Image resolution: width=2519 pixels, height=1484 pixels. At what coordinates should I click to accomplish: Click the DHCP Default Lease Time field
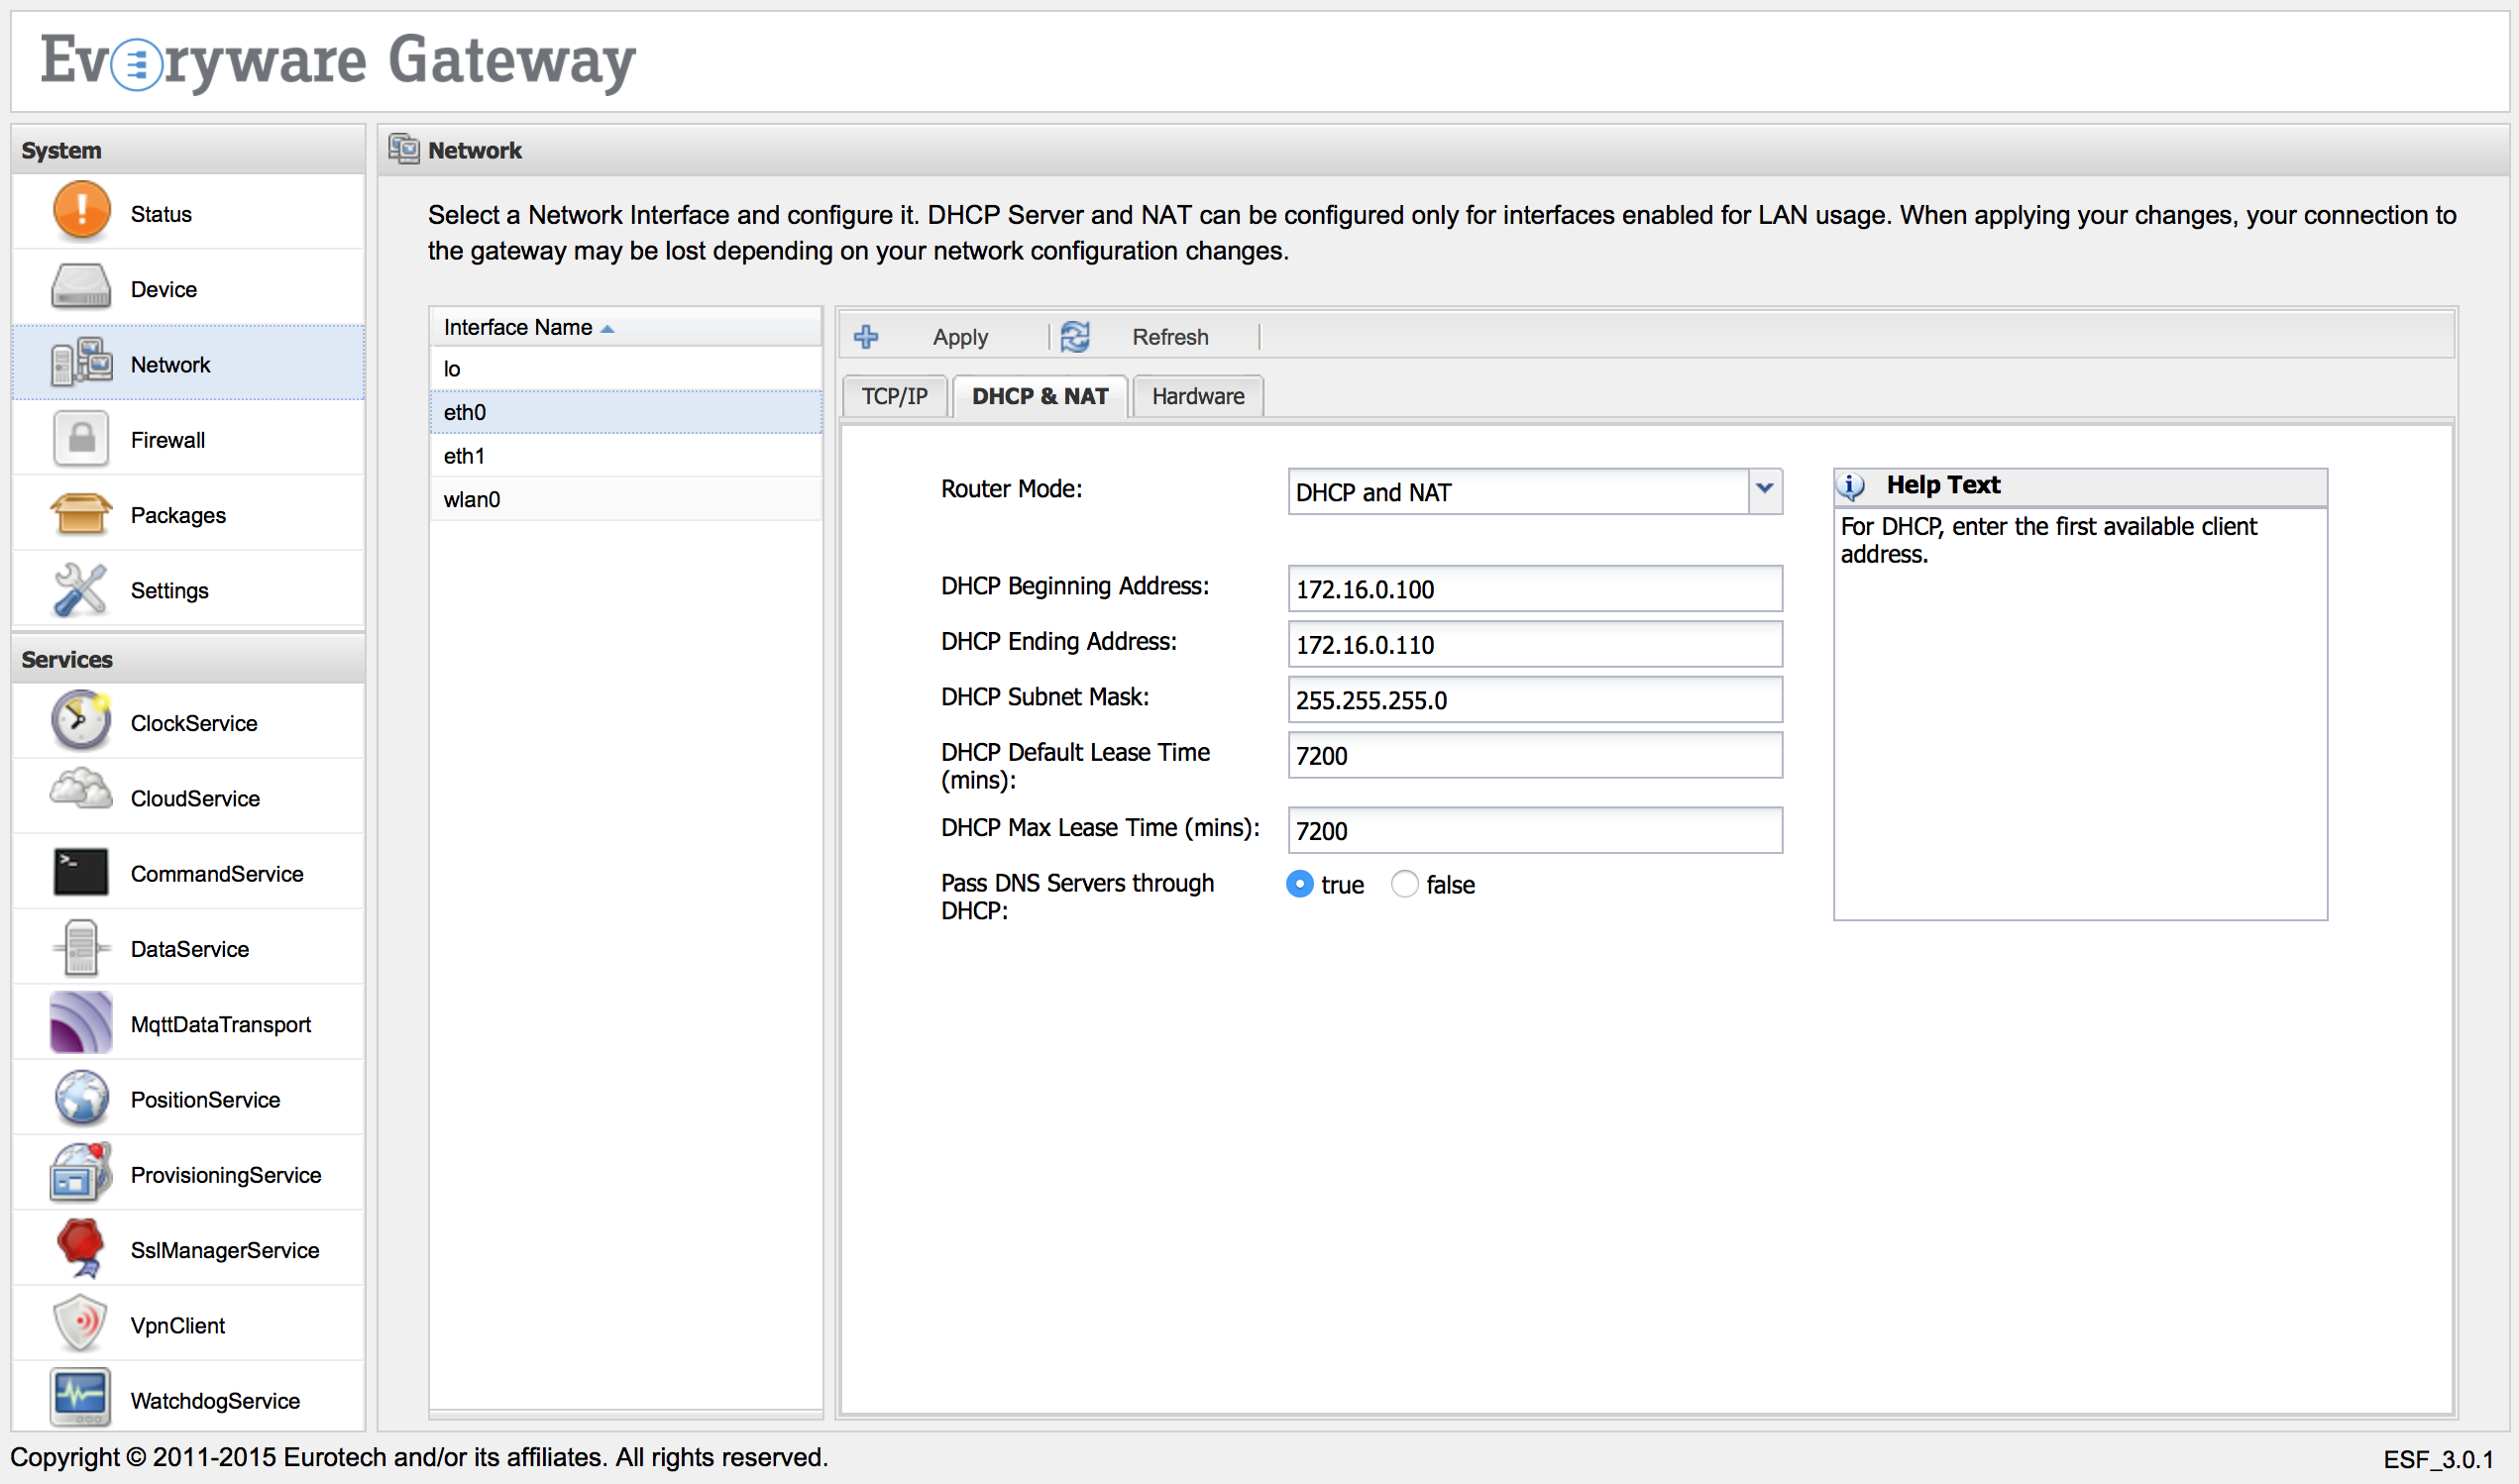coord(1535,755)
